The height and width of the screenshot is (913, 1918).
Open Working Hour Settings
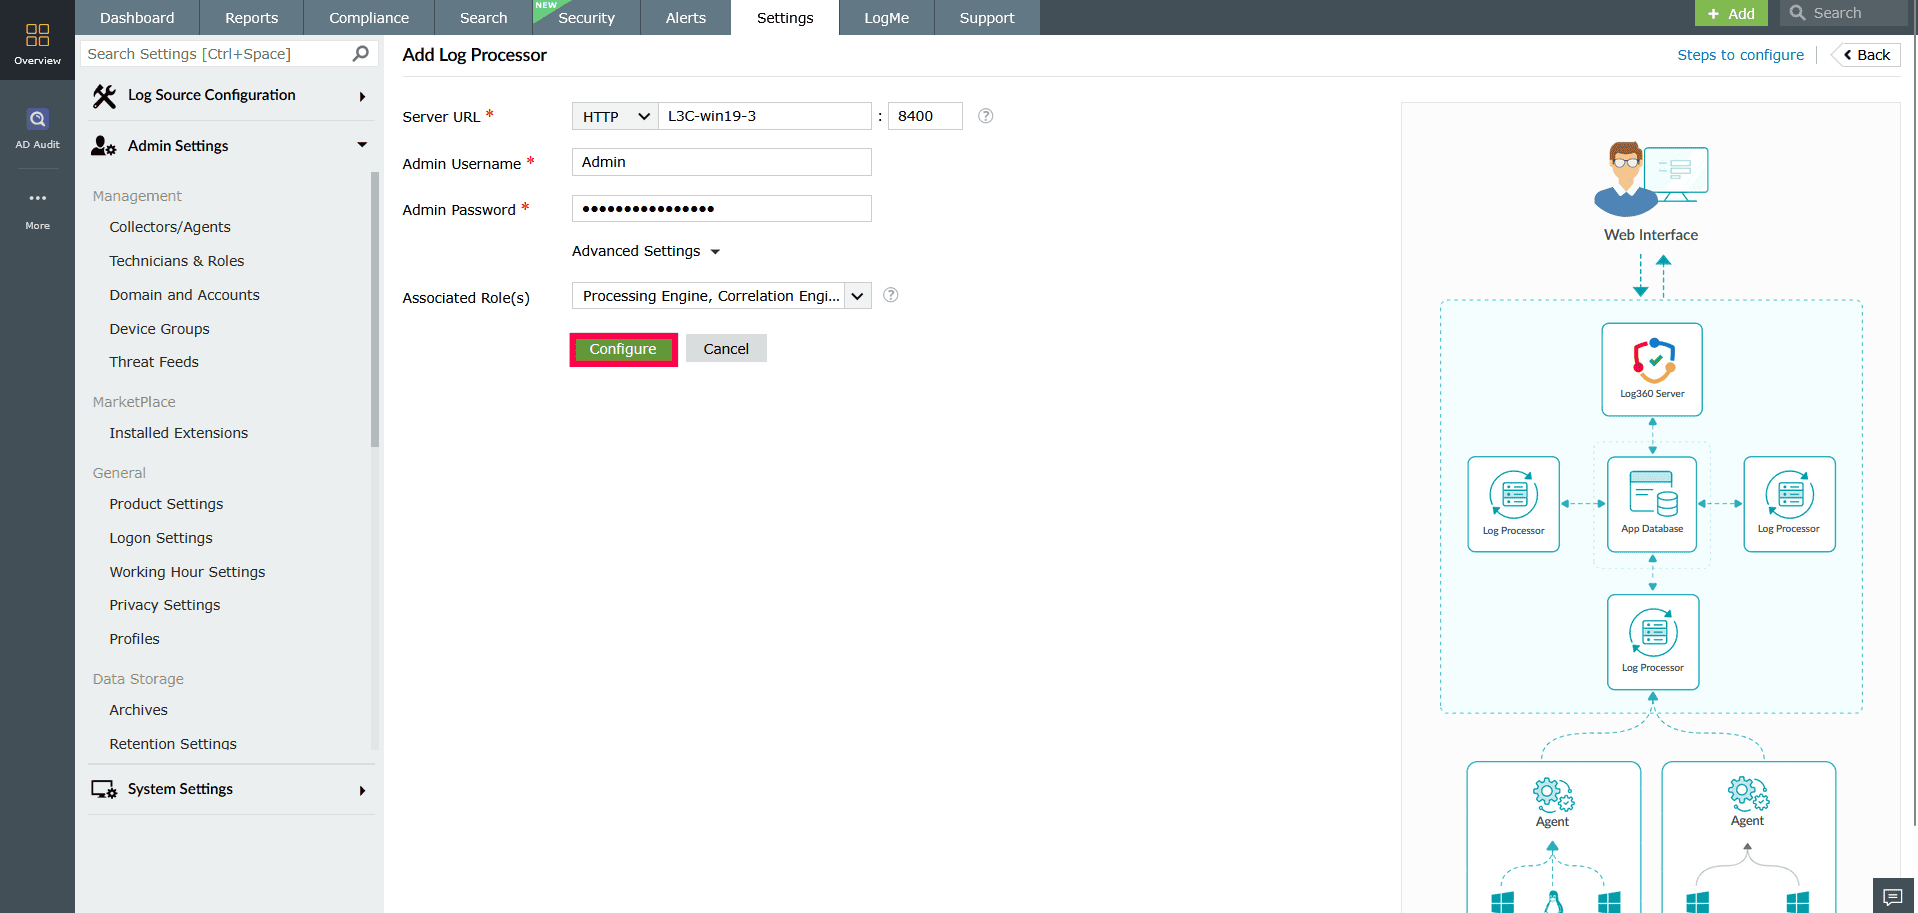click(188, 572)
